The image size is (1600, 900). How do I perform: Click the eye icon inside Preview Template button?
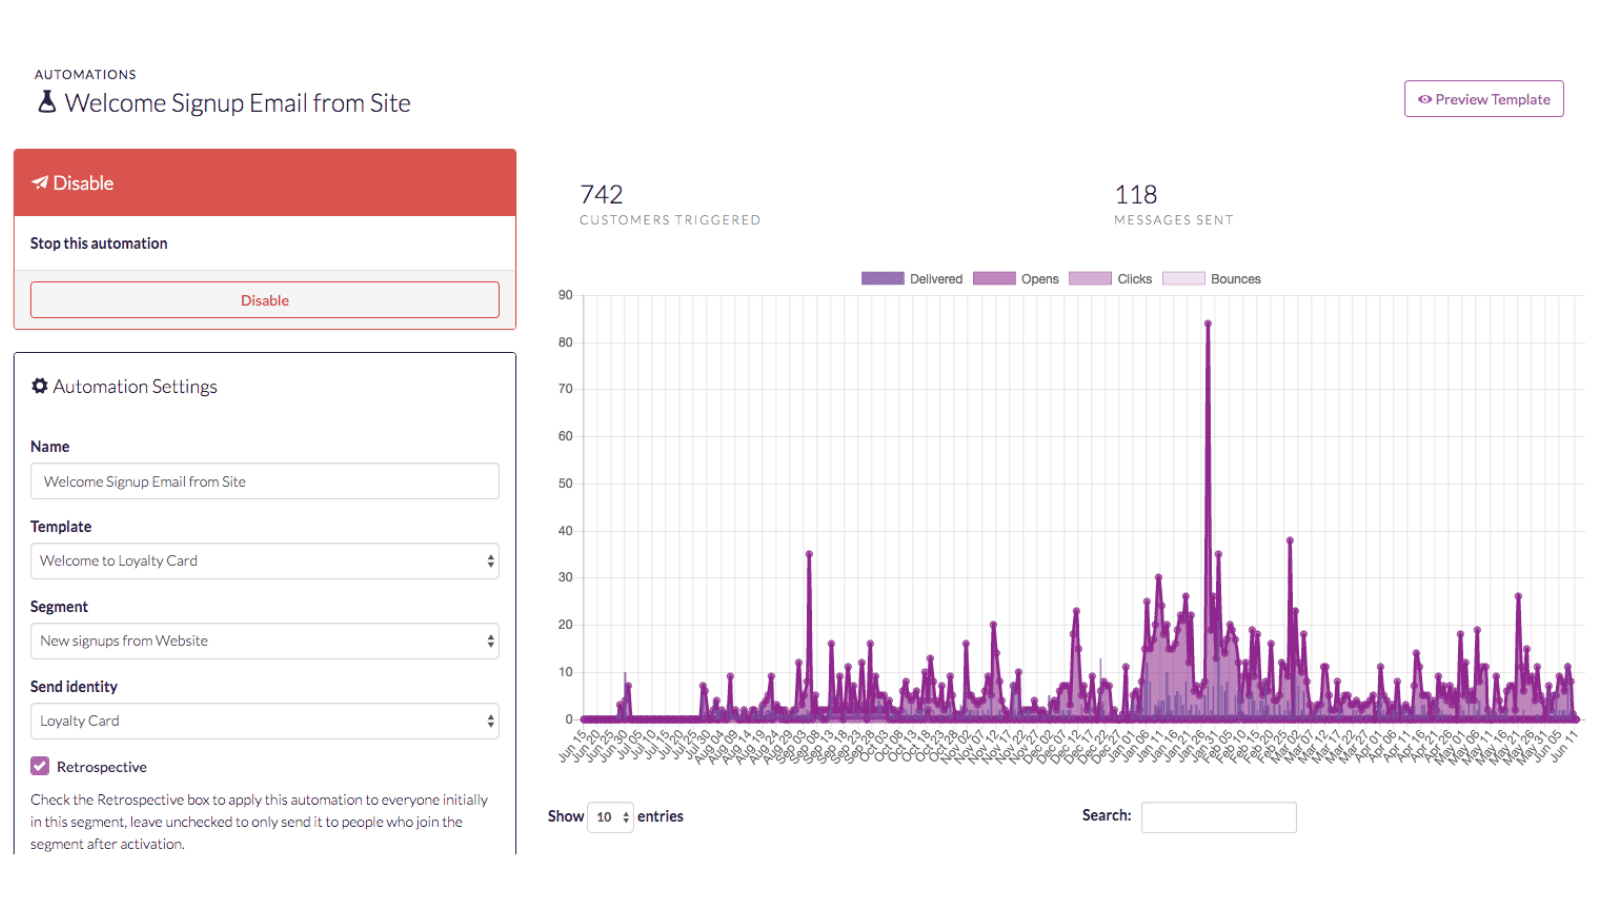click(x=1424, y=99)
